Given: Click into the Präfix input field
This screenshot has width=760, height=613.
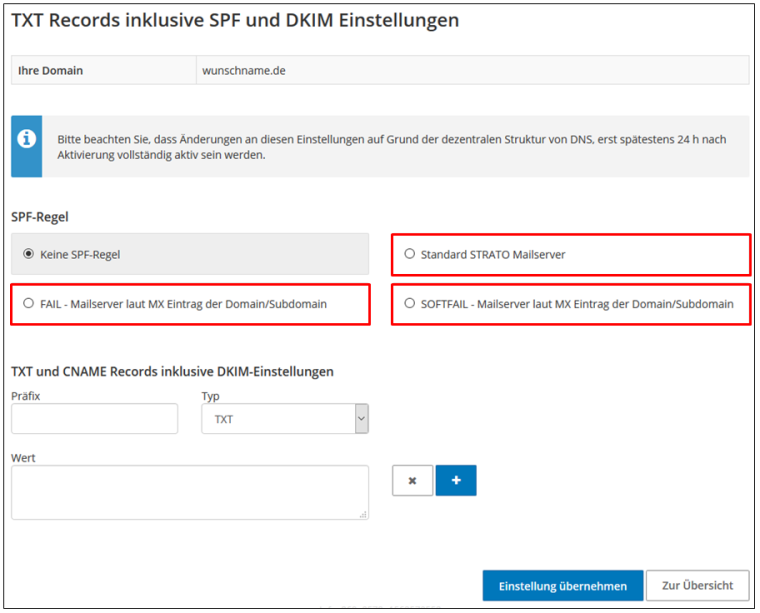Looking at the screenshot, I should pos(95,419).
